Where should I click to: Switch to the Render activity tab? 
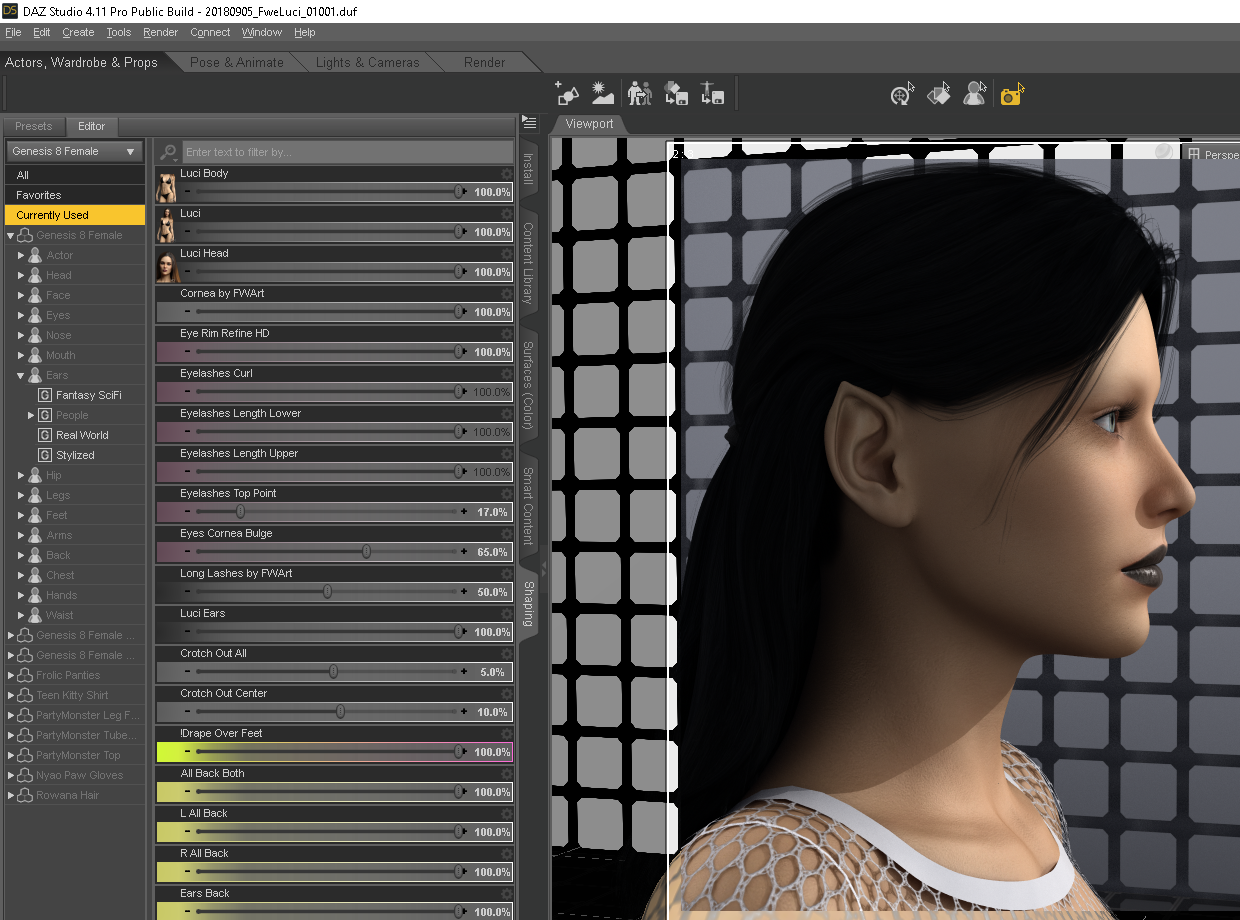pyautogui.click(x=484, y=62)
